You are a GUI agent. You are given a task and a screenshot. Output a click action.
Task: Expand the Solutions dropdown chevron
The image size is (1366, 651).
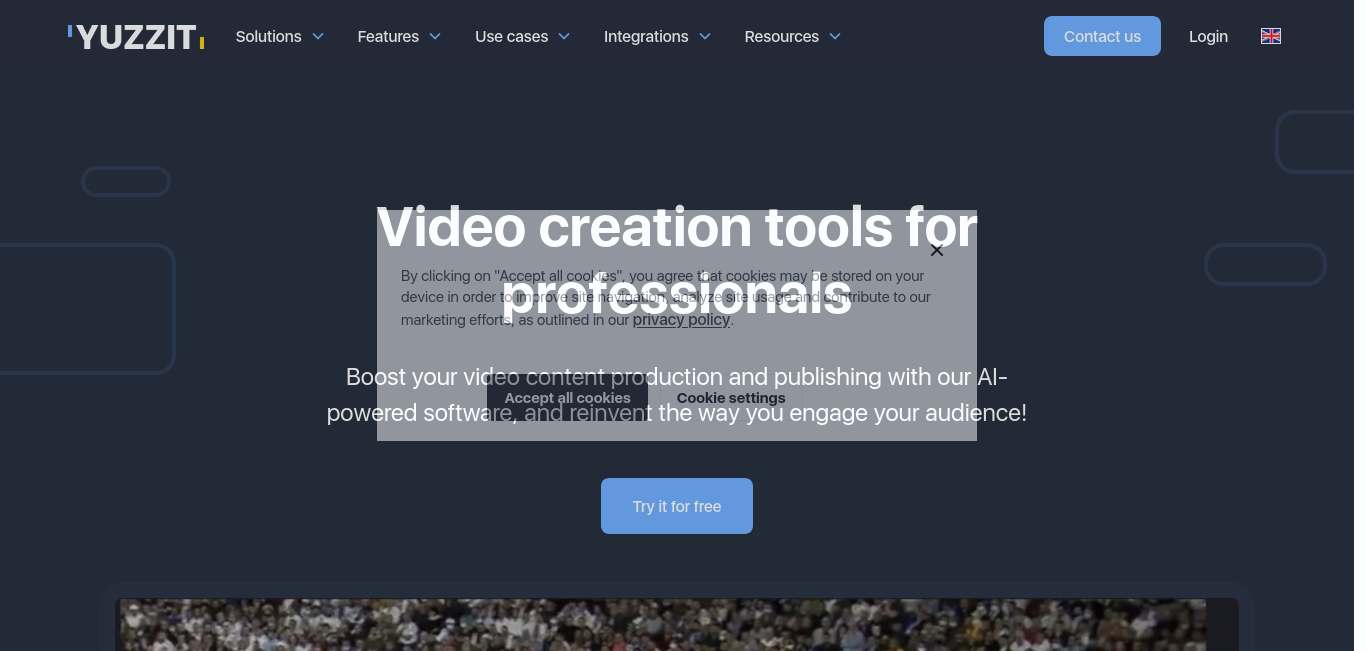coord(318,37)
